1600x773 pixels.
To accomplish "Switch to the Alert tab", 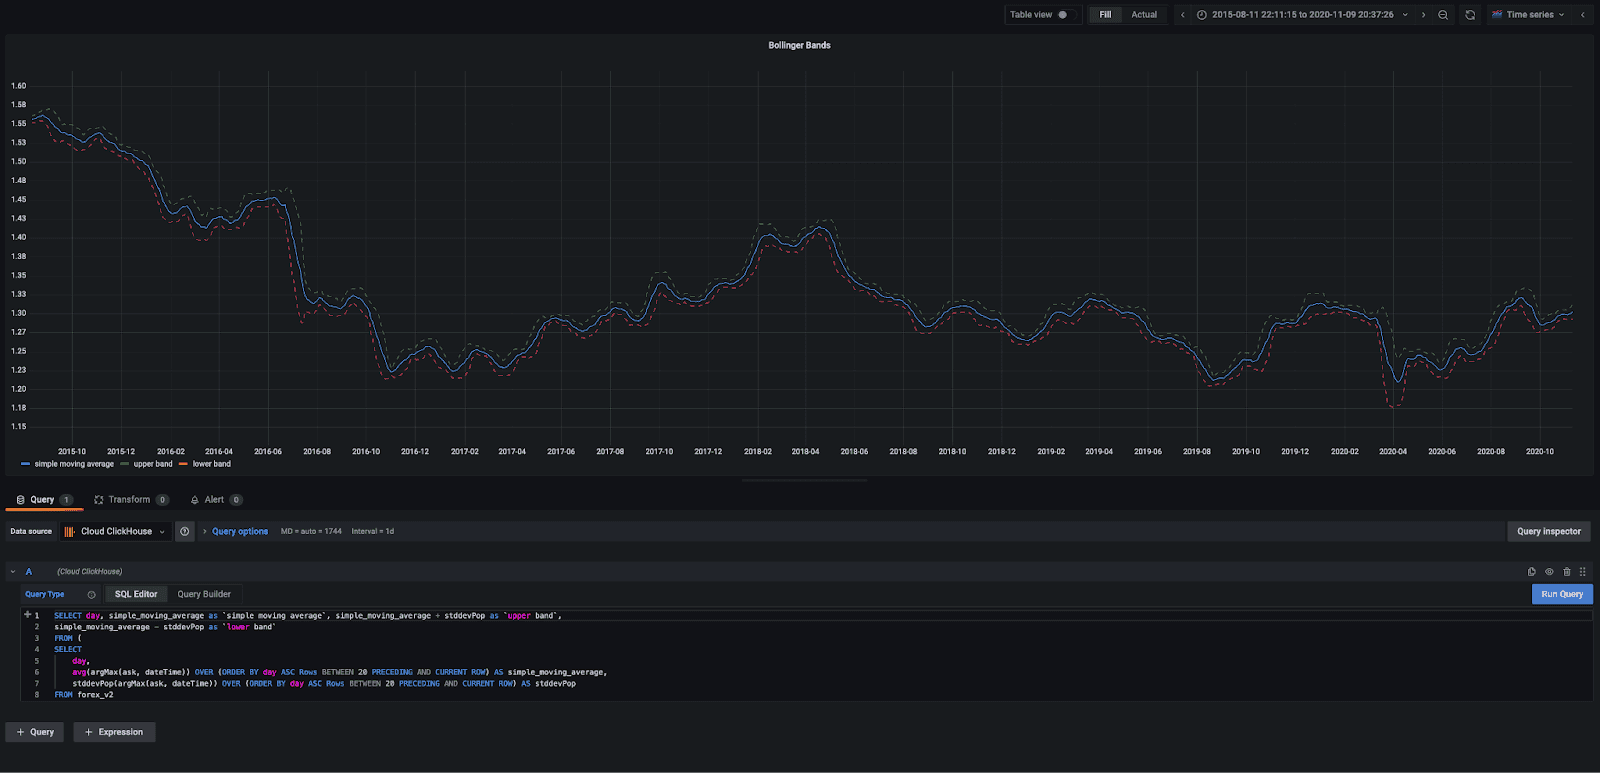I will point(216,500).
